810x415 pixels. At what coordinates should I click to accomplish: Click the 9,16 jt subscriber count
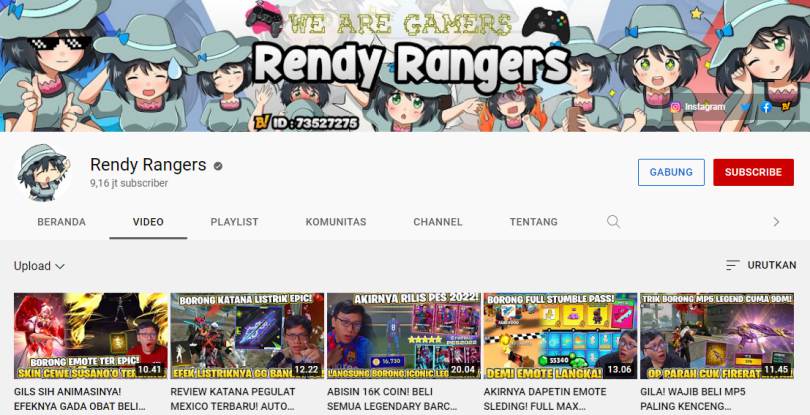(129, 183)
